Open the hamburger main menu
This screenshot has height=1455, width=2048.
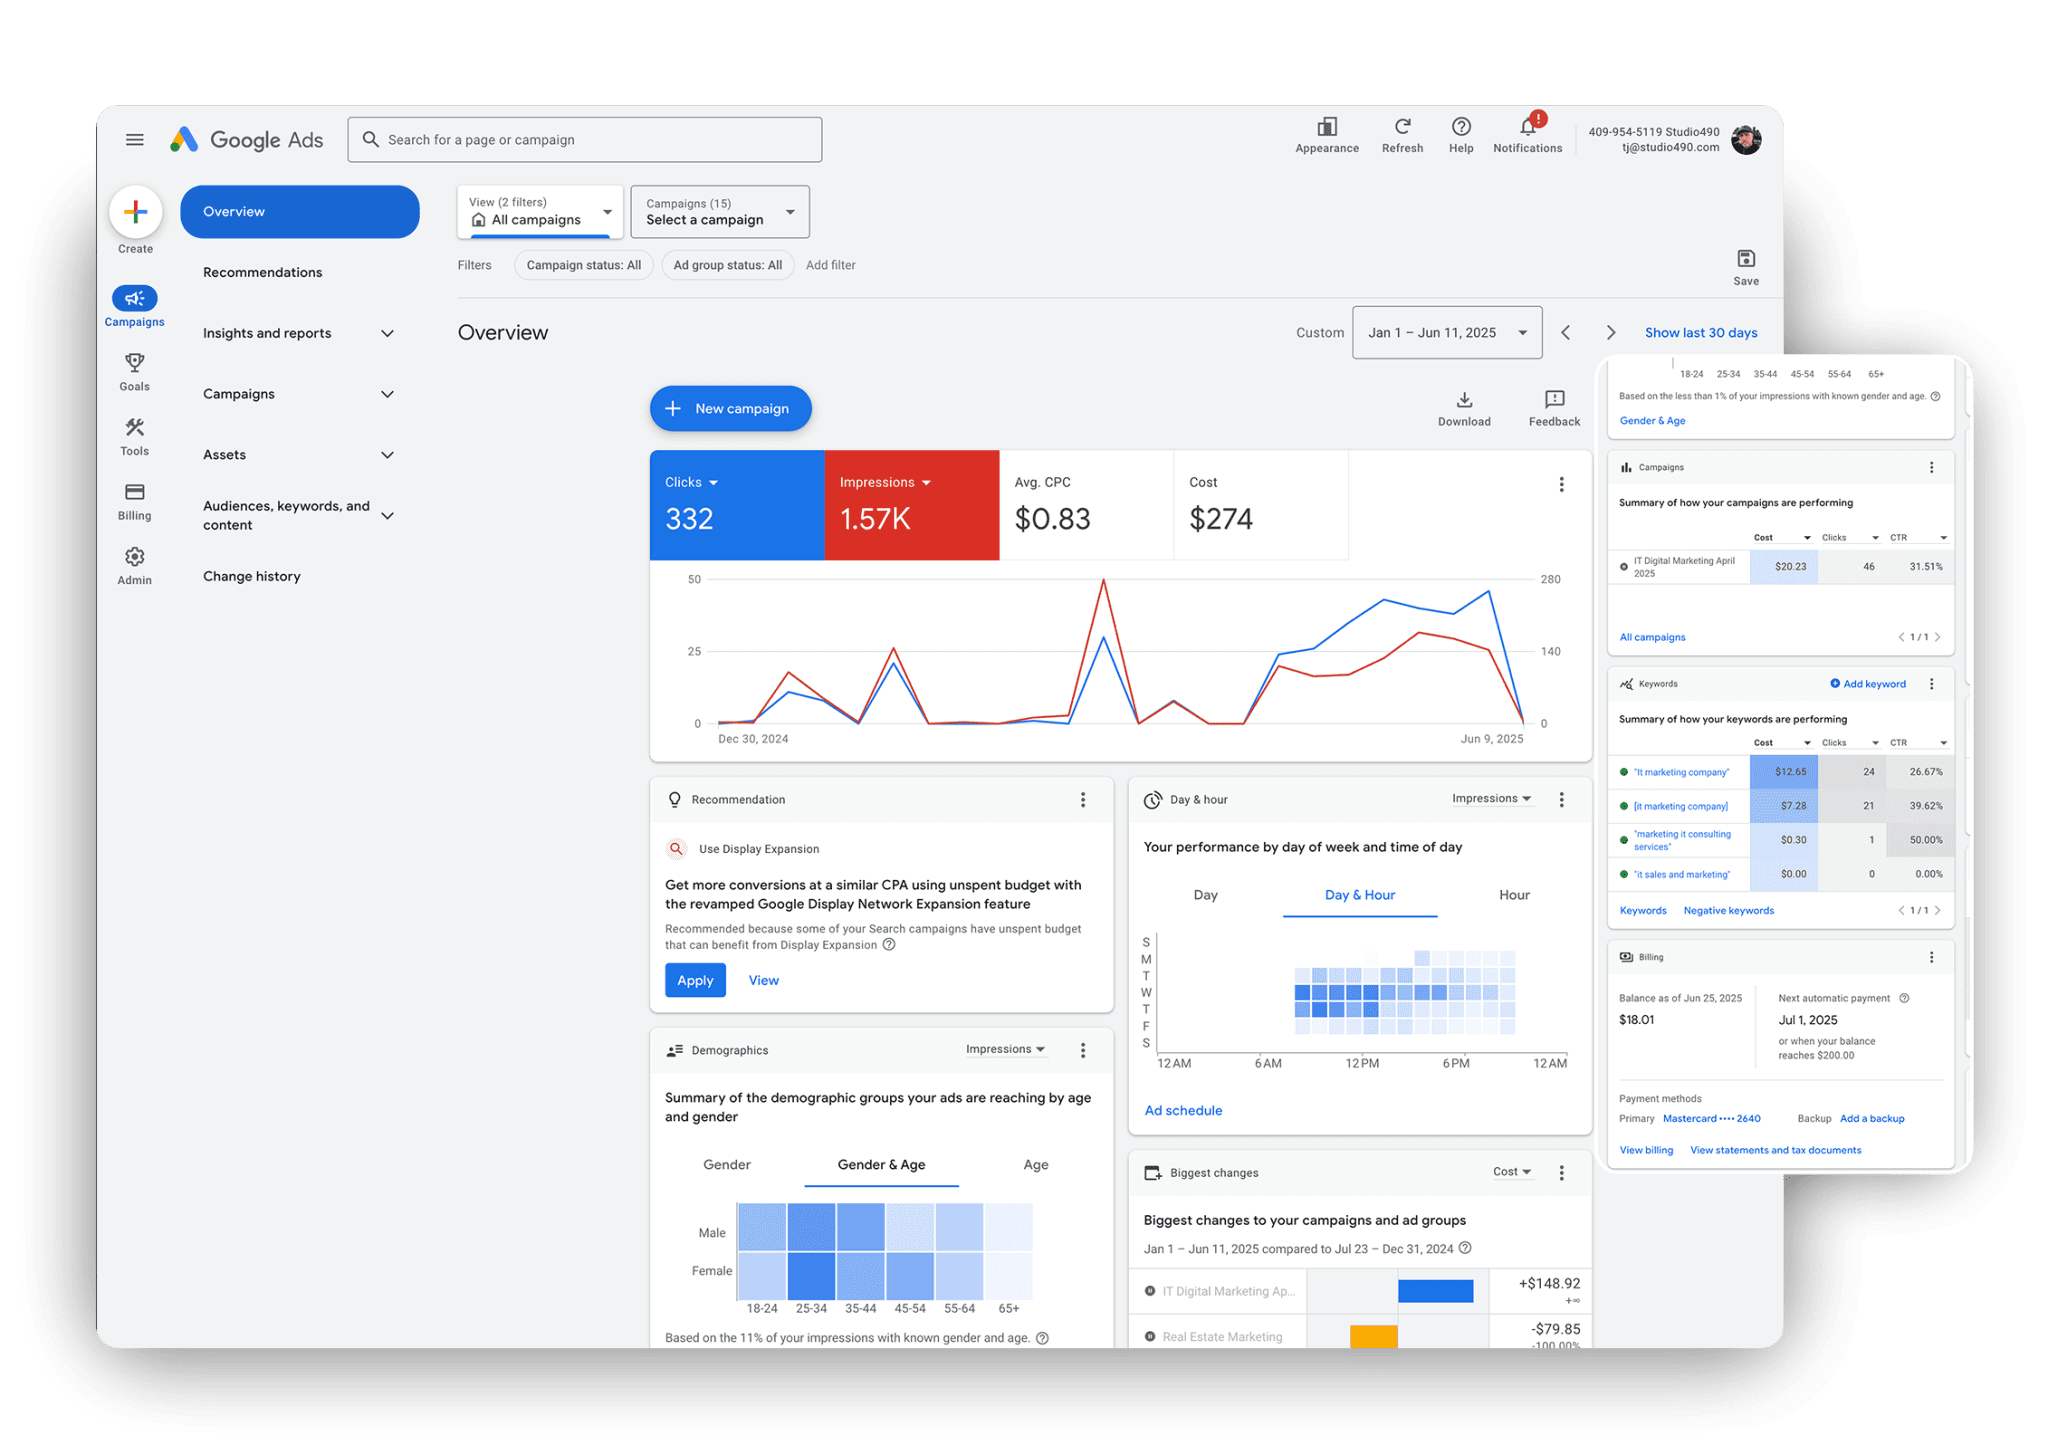tap(134, 139)
